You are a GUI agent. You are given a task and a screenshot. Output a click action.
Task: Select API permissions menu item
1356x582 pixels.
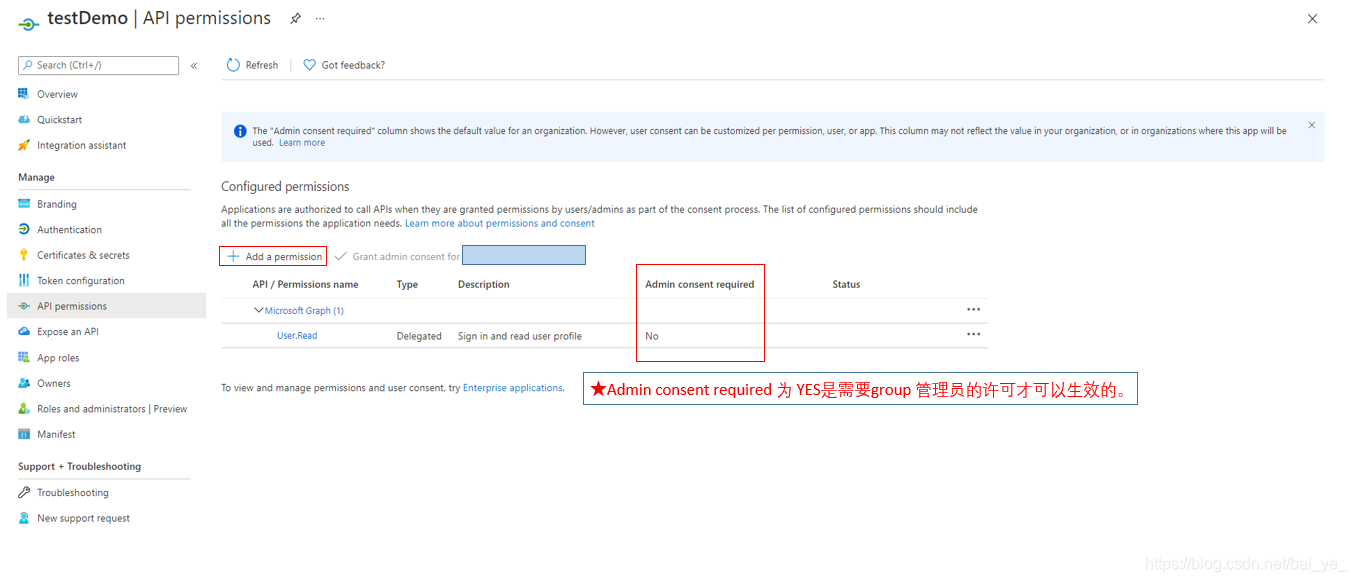pyautogui.click(x=106, y=306)
